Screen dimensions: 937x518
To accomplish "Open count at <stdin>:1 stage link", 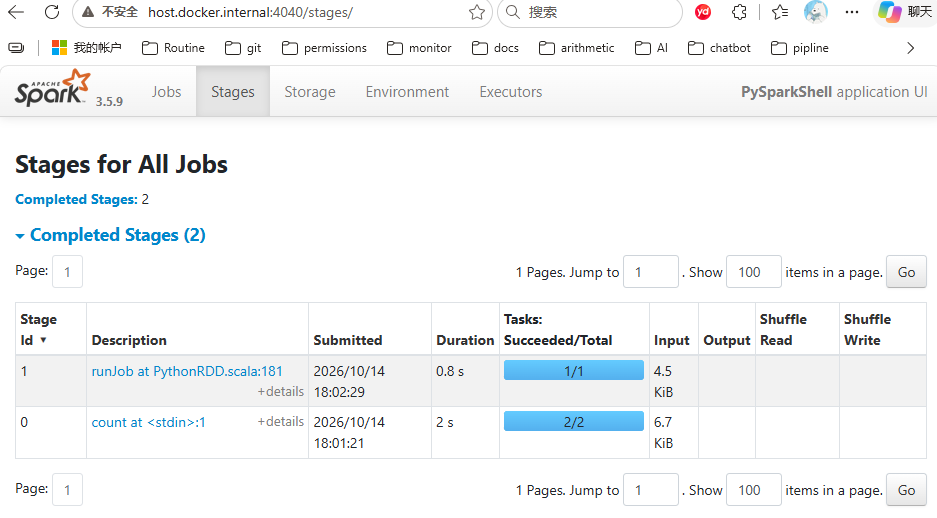I will pos(148,422).
